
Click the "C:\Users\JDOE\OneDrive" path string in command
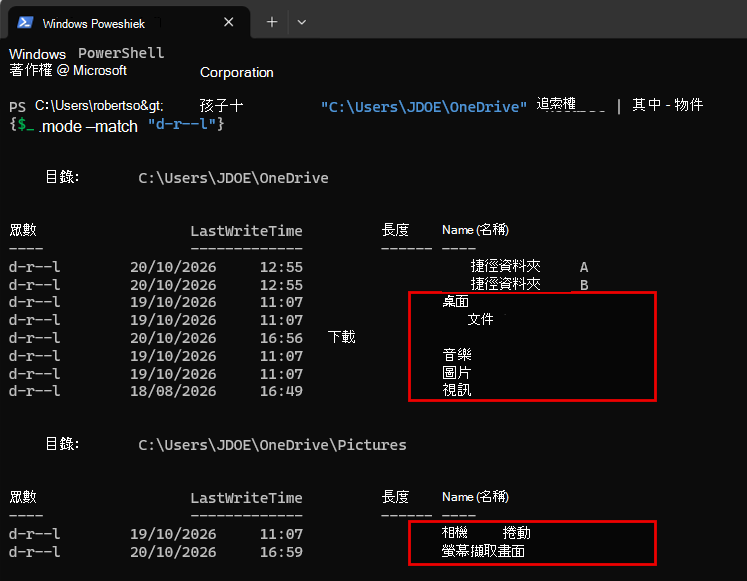(424, 107)
